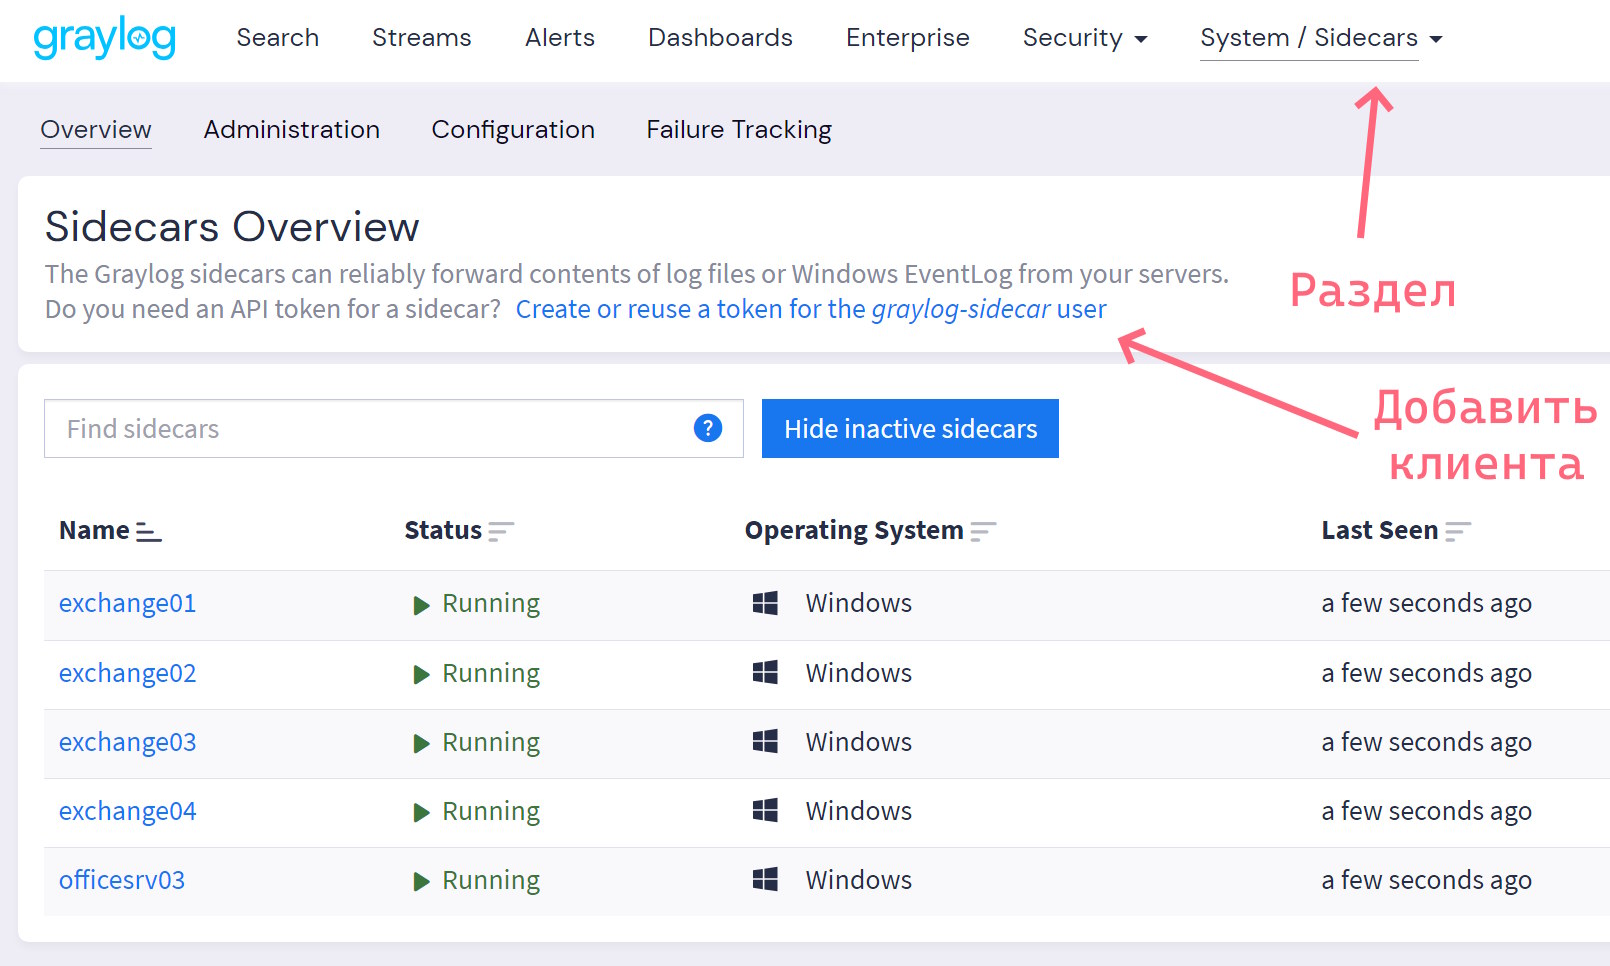
Task: Open the Search menu item
Action: (x=278, y=38)
